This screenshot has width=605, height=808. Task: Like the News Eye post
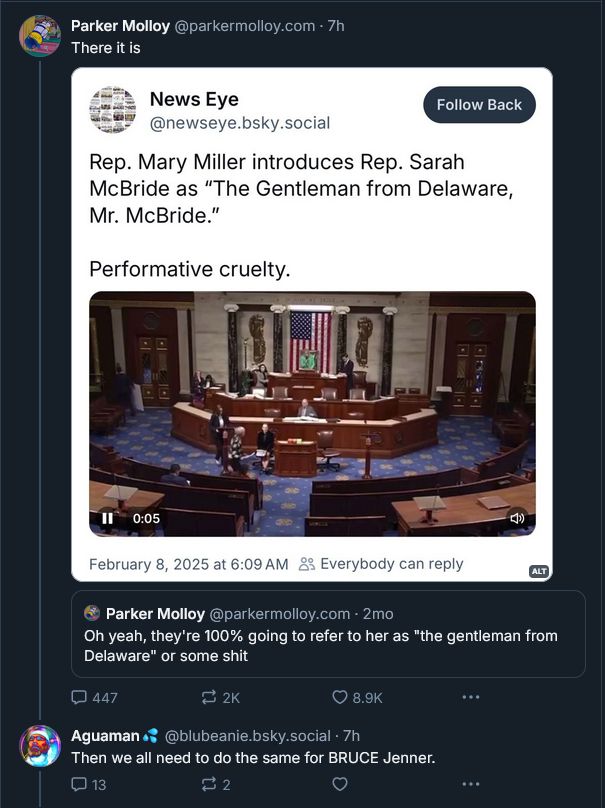point(340,700)
